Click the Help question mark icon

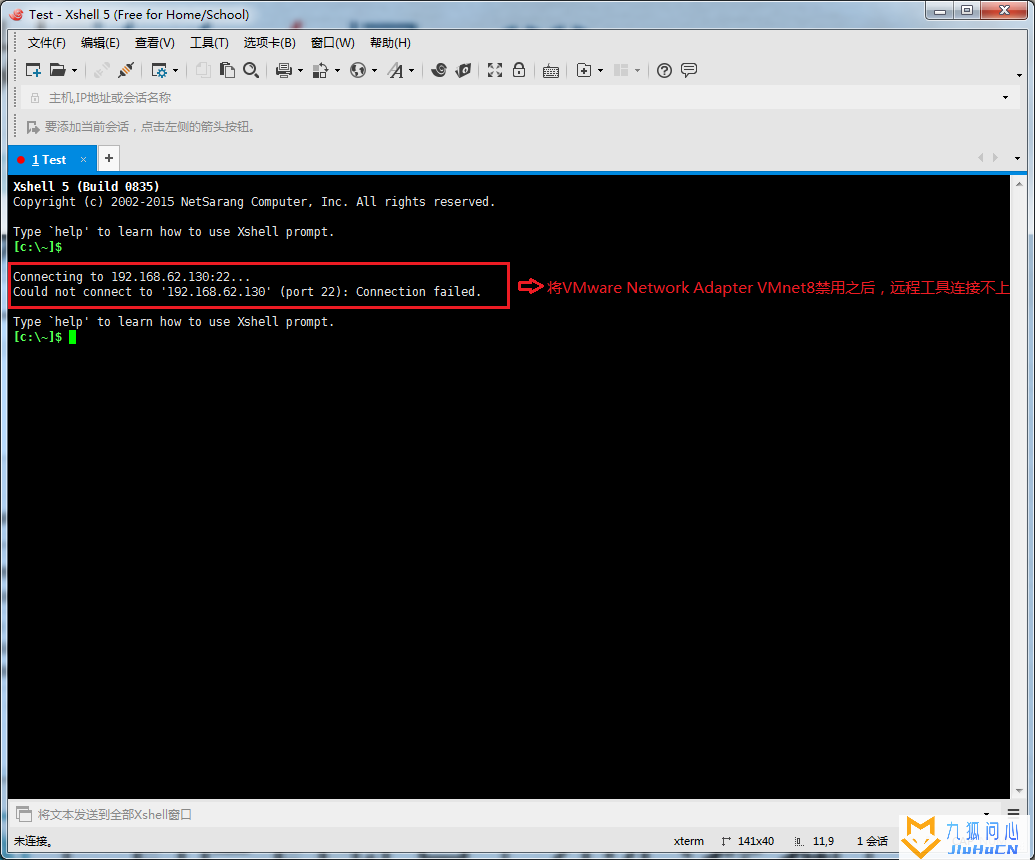click(x=664, y=70)
